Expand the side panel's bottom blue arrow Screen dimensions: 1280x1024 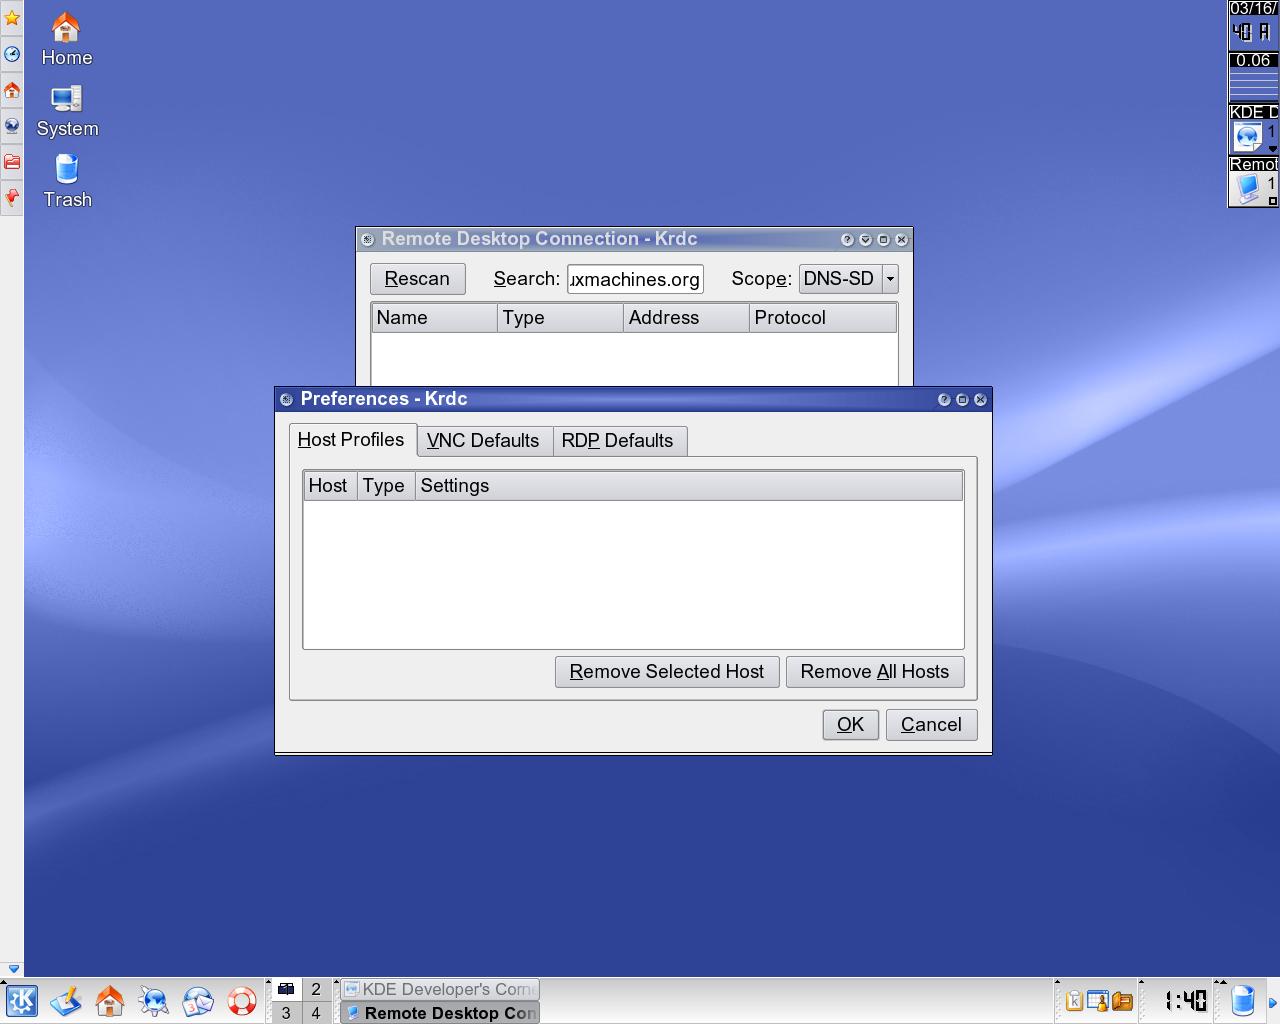(12, 969)
